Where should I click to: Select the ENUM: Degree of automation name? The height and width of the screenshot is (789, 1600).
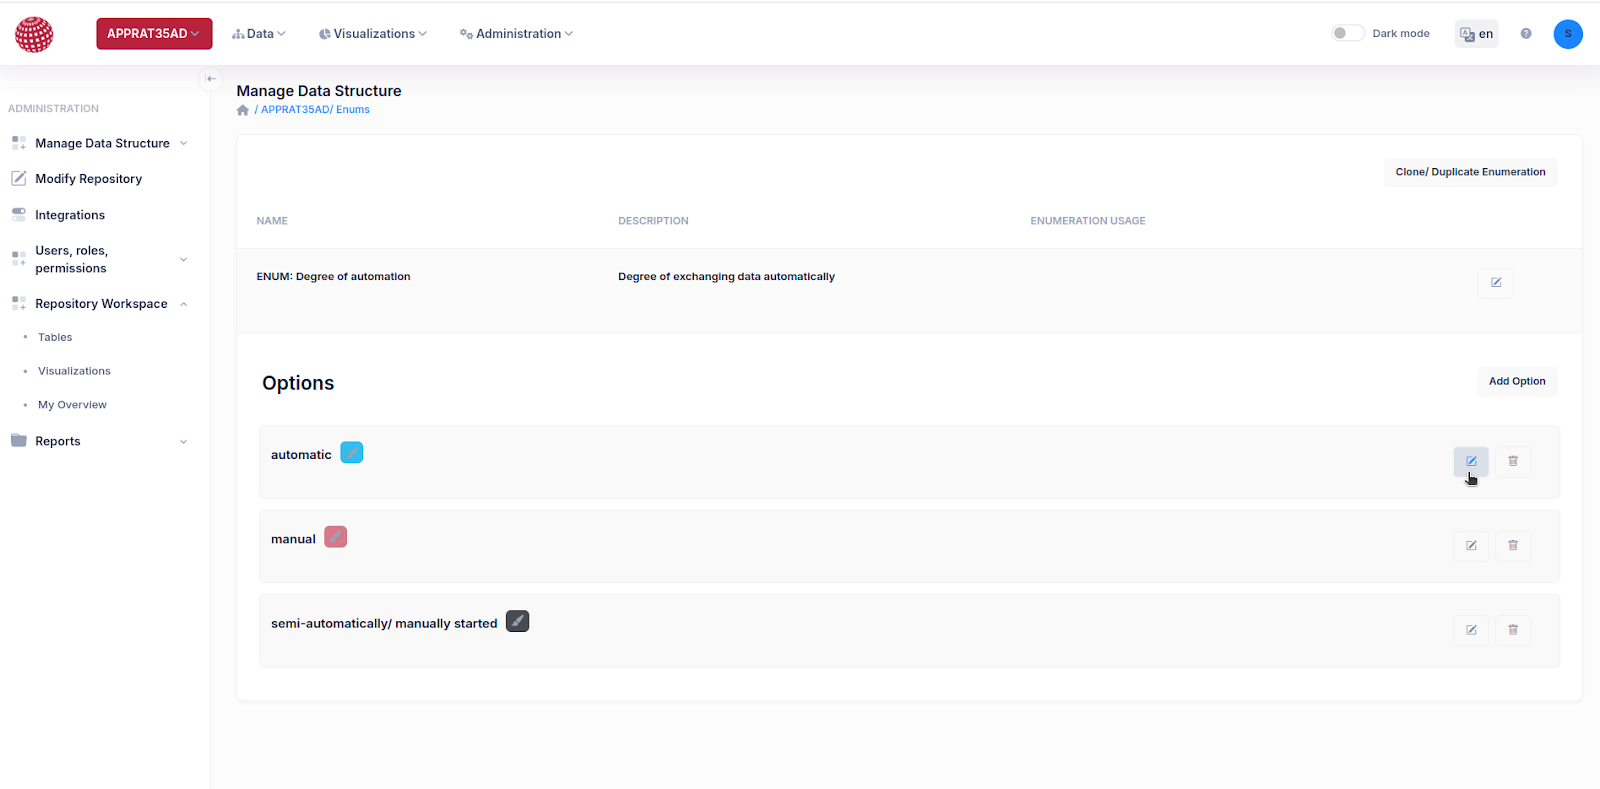333,277
